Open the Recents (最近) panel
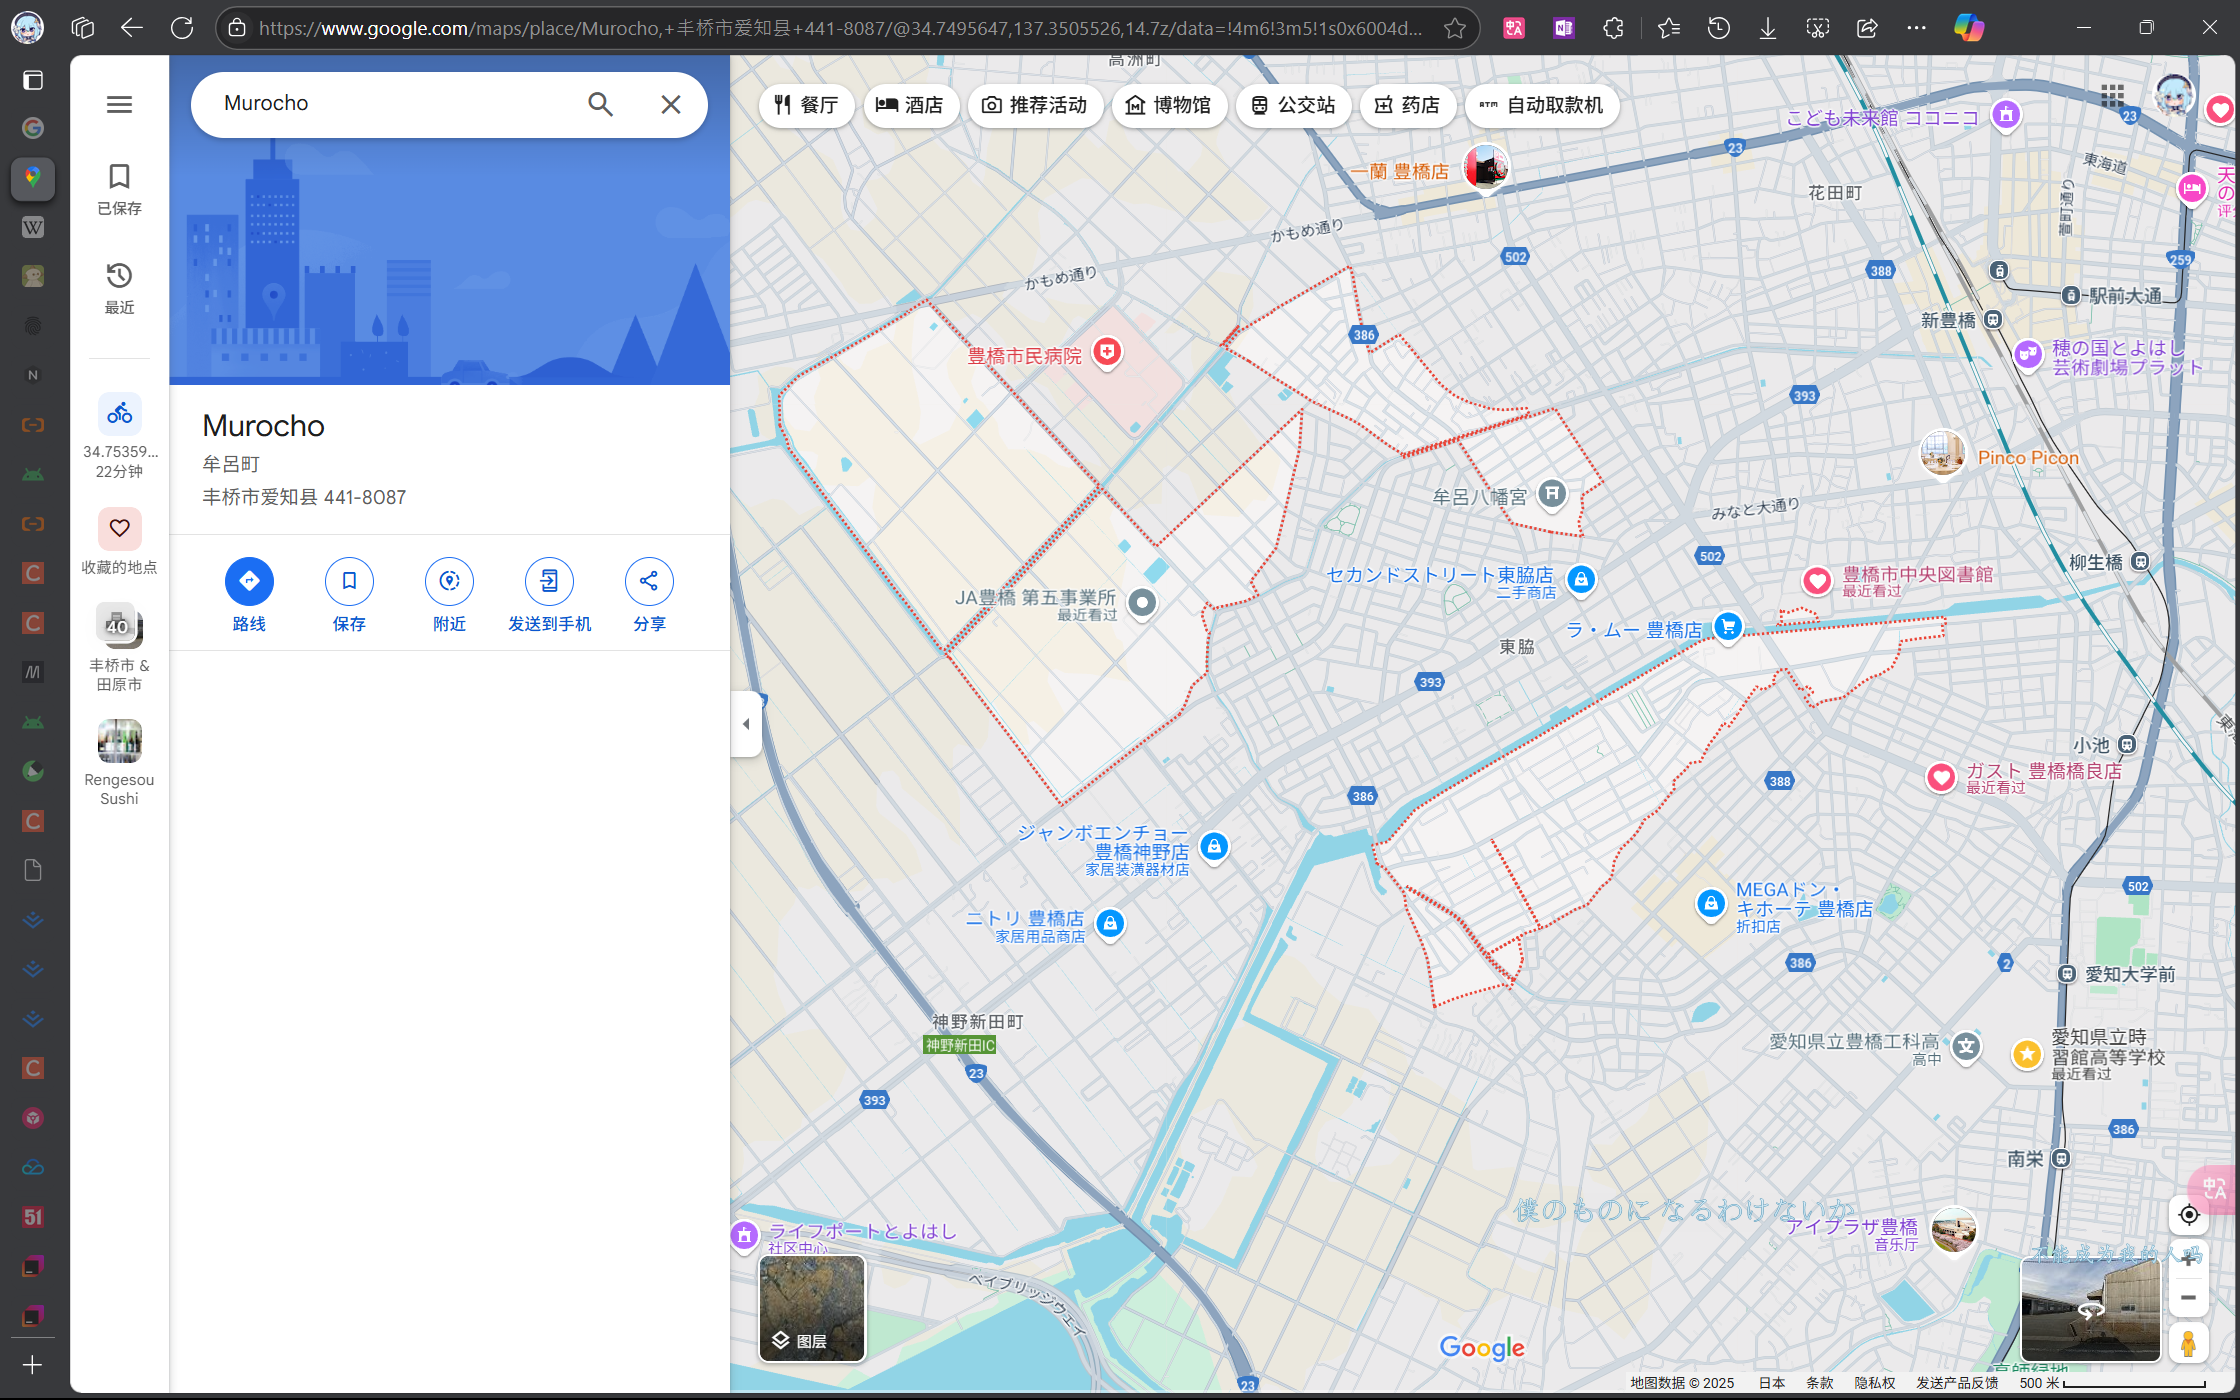2240x1400 pixels. pos(119,288)
